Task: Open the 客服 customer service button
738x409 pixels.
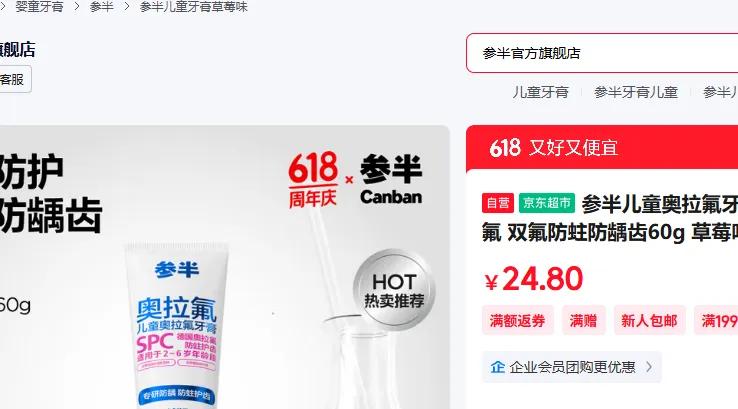Action: coord(14,79)
